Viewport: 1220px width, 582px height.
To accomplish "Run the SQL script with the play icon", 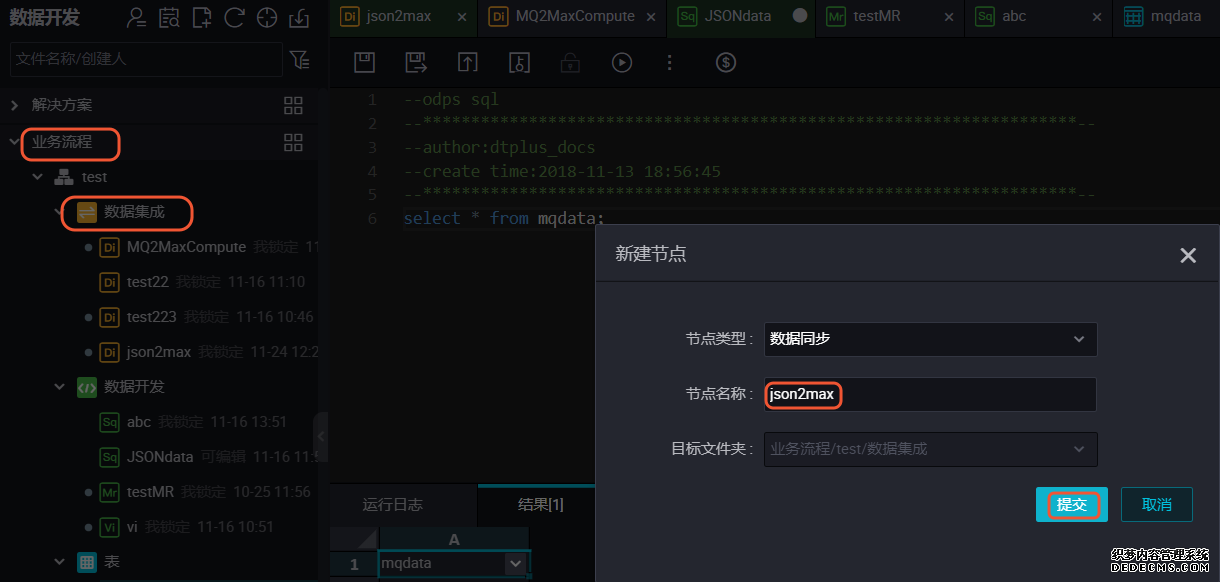I will click(x=621, y=62).
